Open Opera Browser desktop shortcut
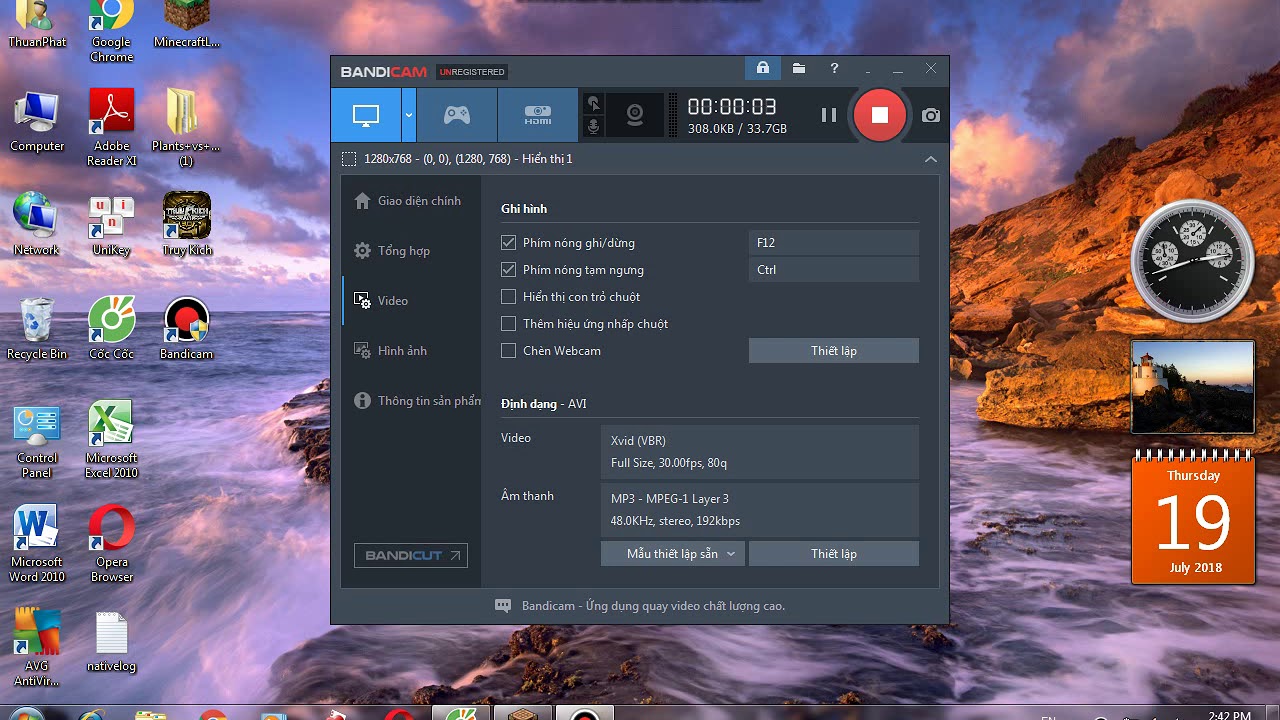 click(x=112, y=543)
